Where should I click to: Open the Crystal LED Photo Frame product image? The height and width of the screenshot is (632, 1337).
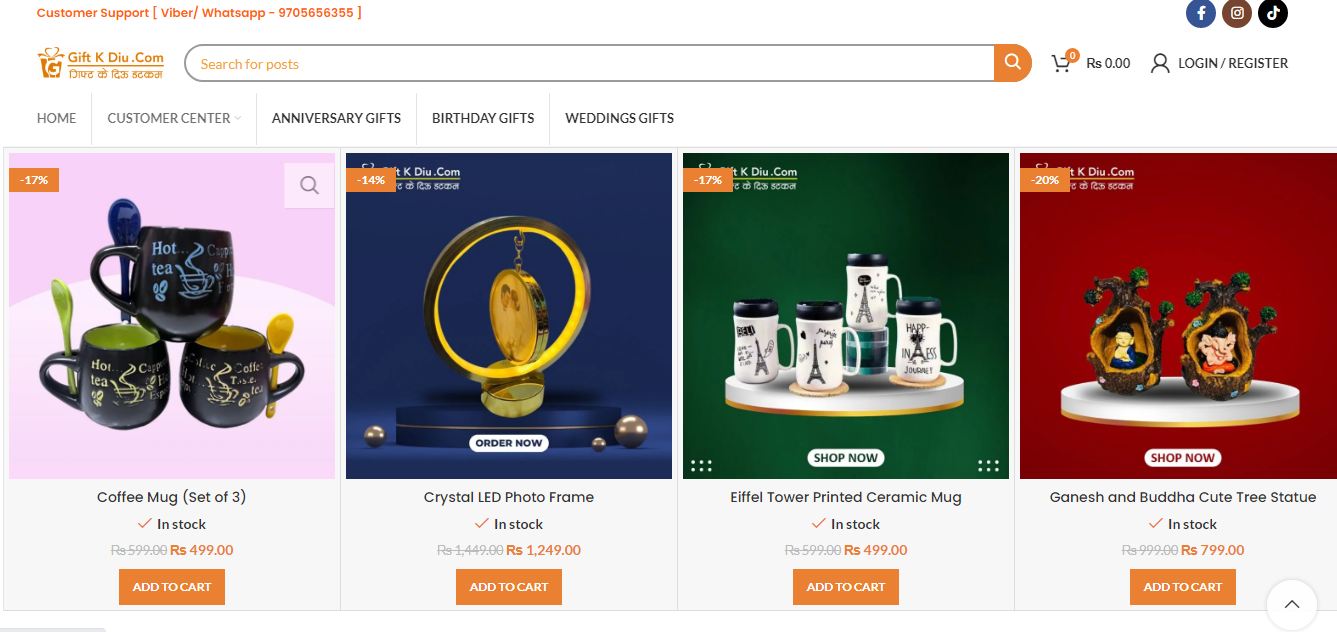(x=509, y=316)
